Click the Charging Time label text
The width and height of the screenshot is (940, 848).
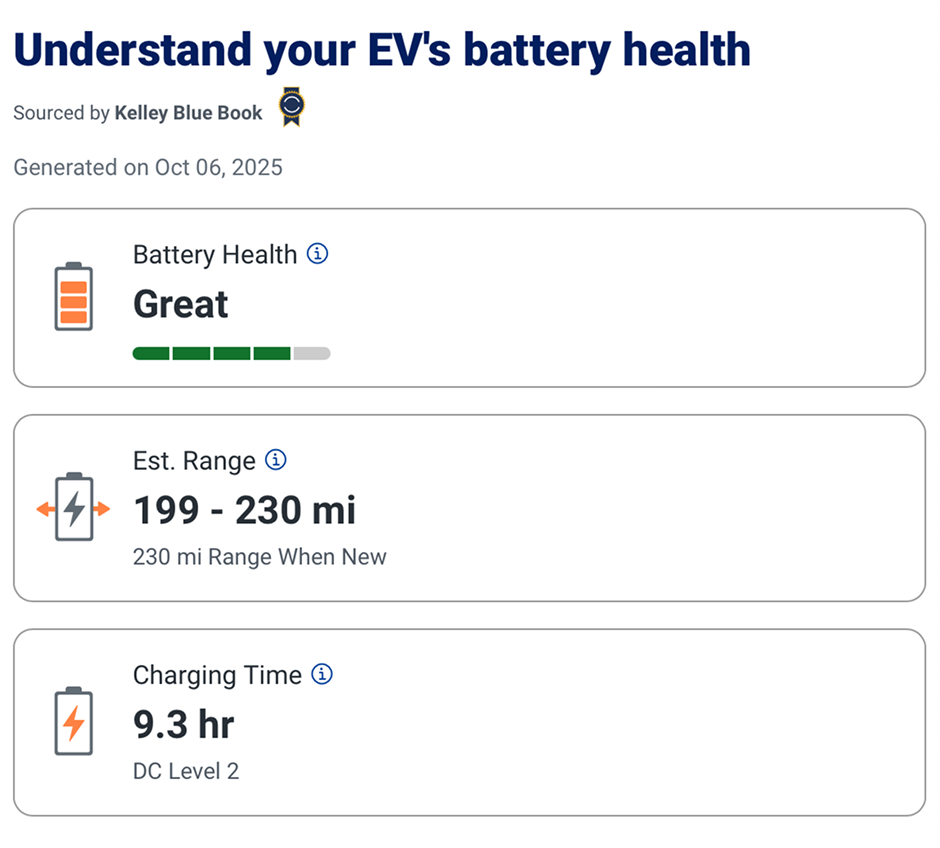tap(217, 675)
